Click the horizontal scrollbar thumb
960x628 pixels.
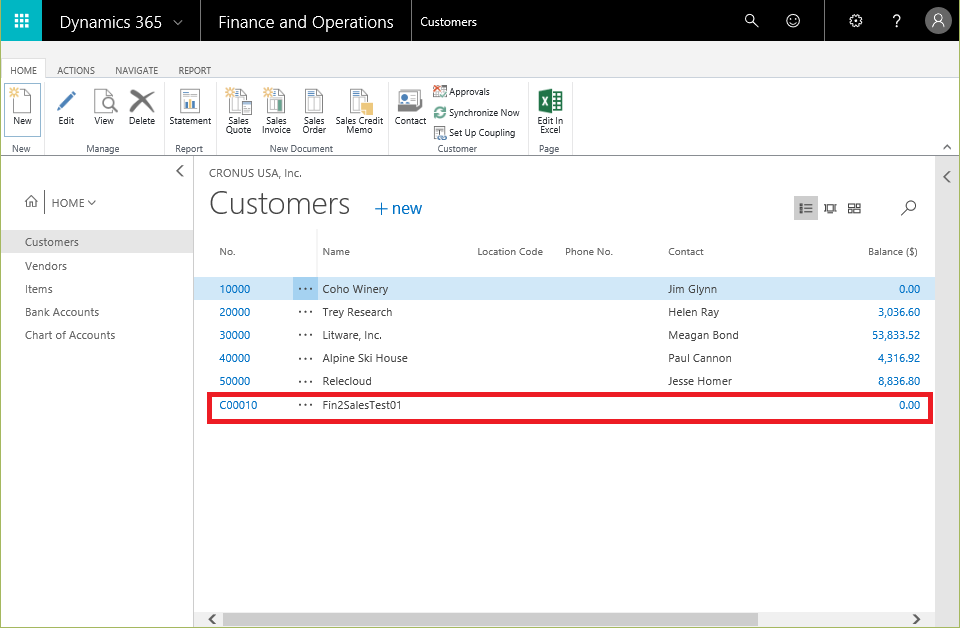(x=490, y=619)
